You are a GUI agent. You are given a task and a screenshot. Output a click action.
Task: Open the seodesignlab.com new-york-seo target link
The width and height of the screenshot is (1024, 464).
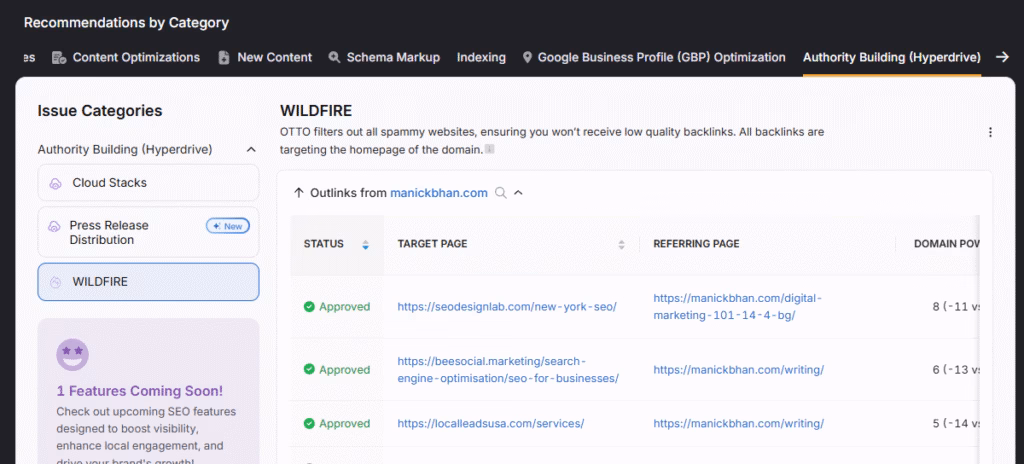[x=506, y=307]
